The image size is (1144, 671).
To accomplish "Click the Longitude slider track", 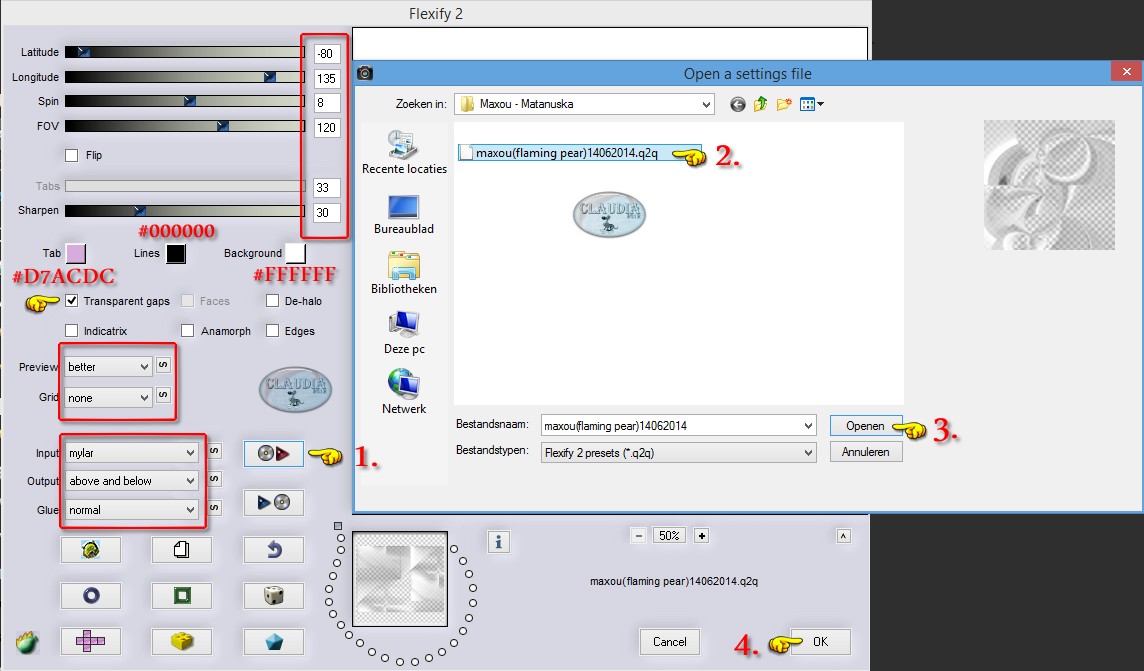I will pos(185,77).
